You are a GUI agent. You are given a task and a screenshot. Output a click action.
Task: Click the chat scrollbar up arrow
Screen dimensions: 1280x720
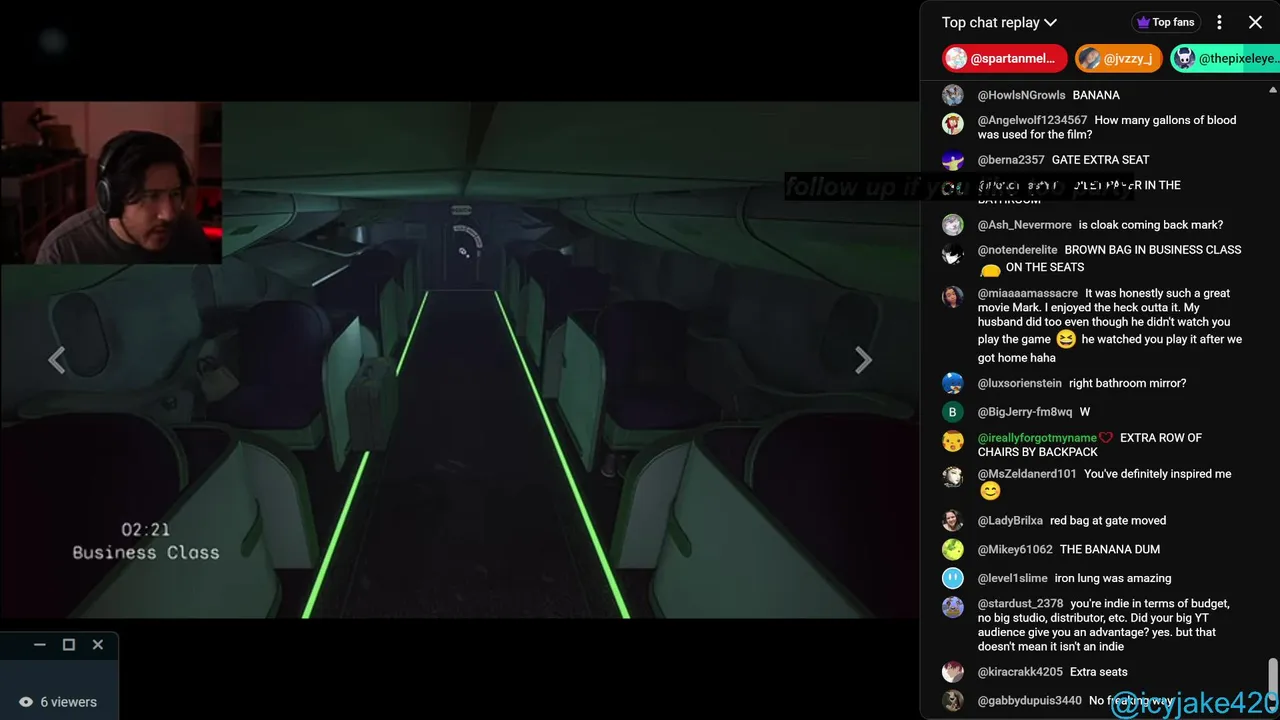[x=1273, y=90]
